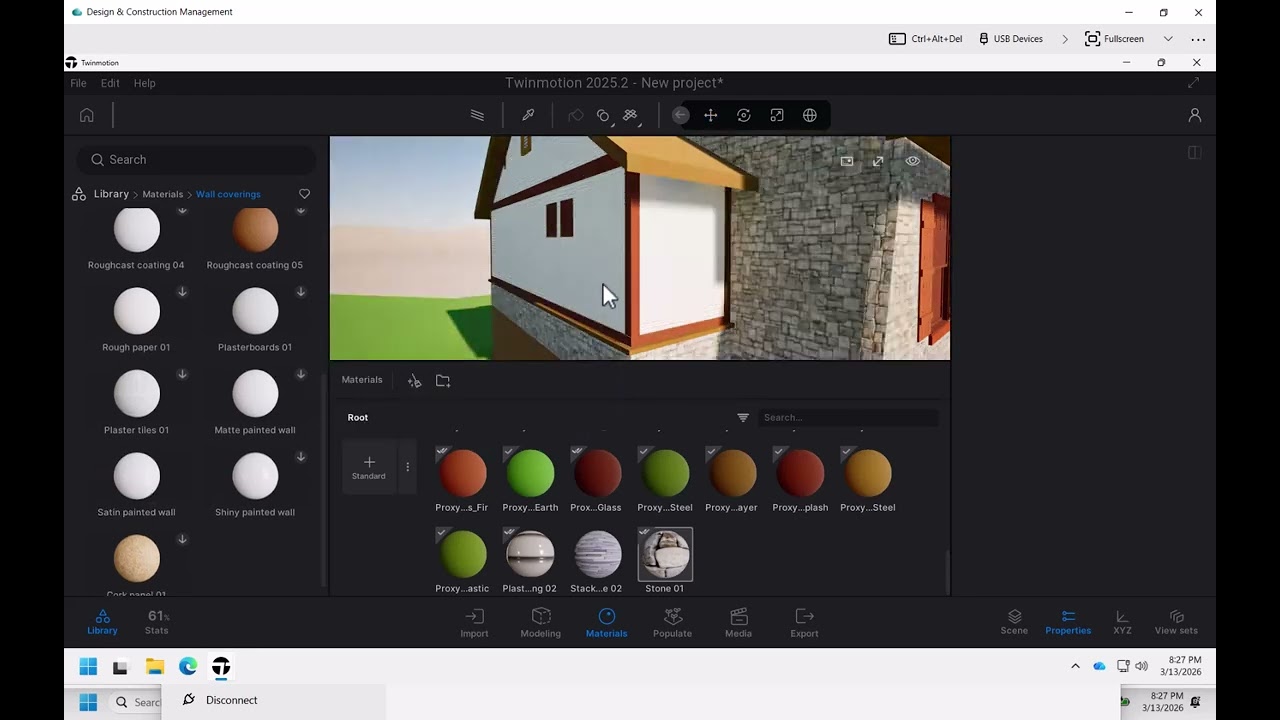Go to Materials in the library breadcrumb
1280x720 pixels.
tap(162, 194)
